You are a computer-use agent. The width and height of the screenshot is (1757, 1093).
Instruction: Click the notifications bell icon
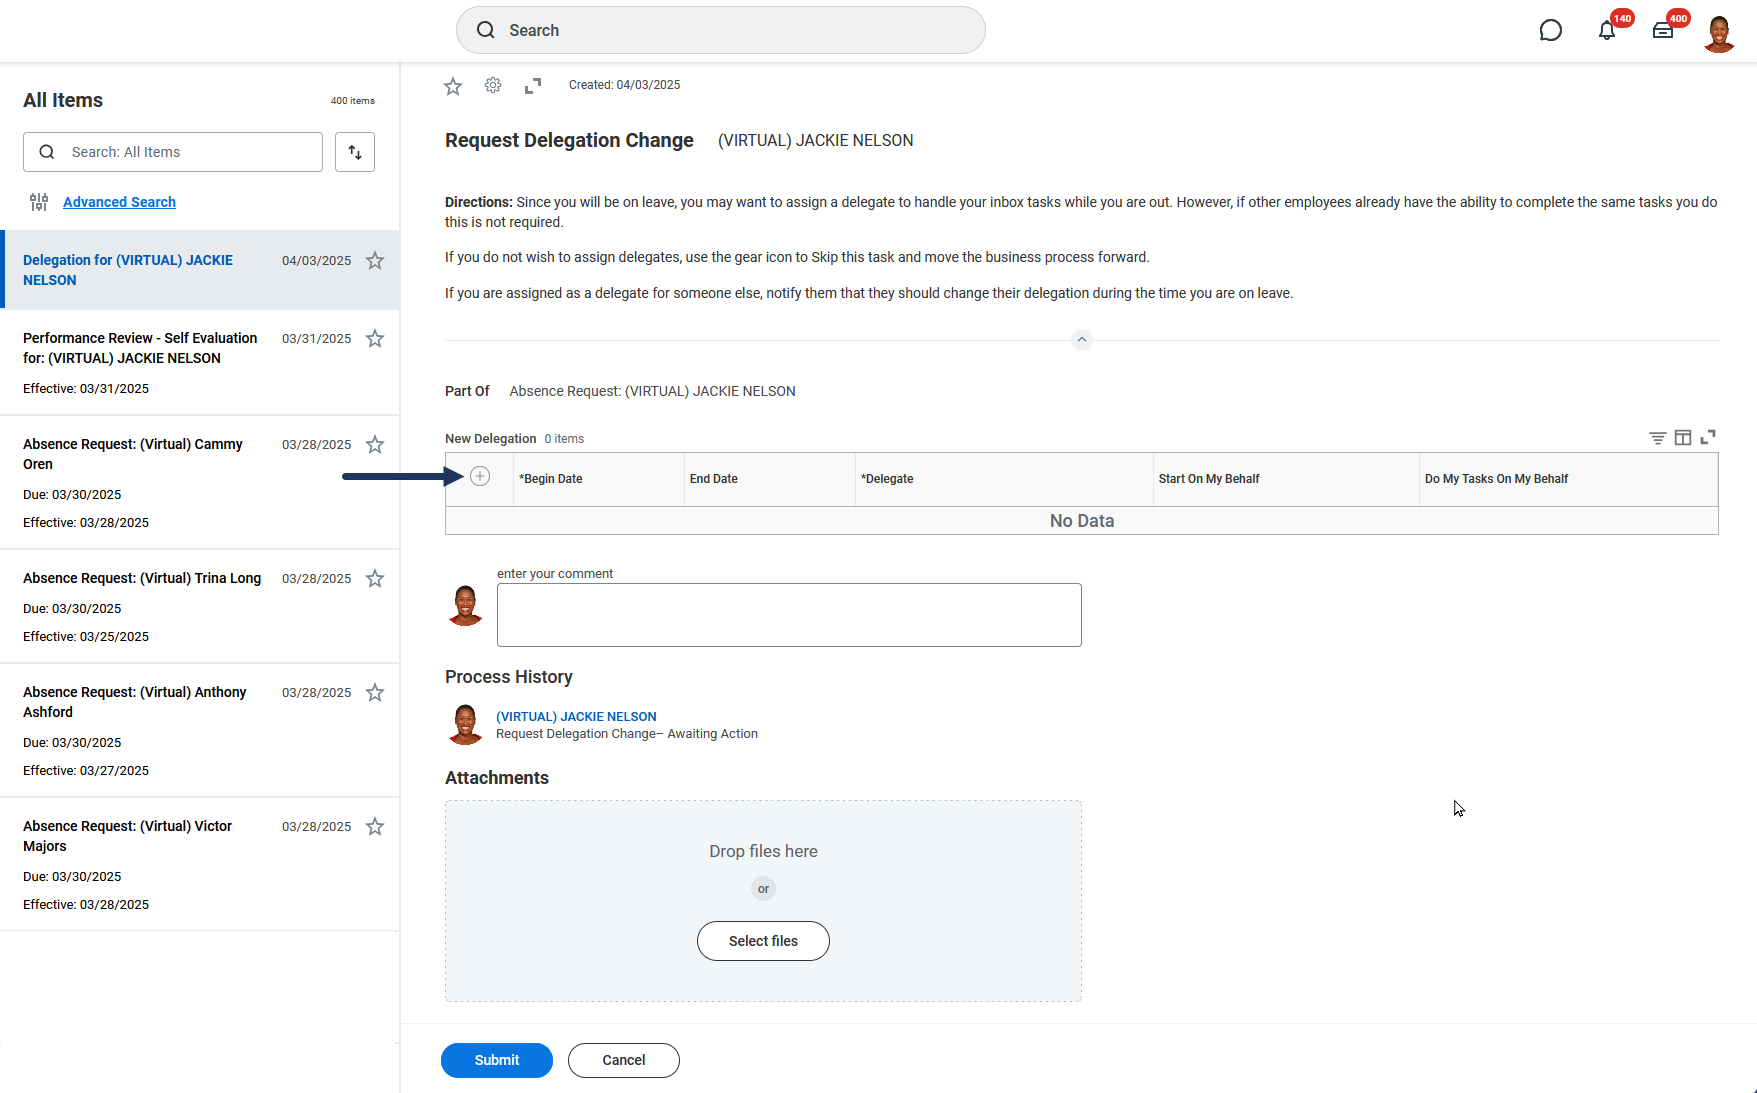pyautogui.click(x=1606, y=30)
